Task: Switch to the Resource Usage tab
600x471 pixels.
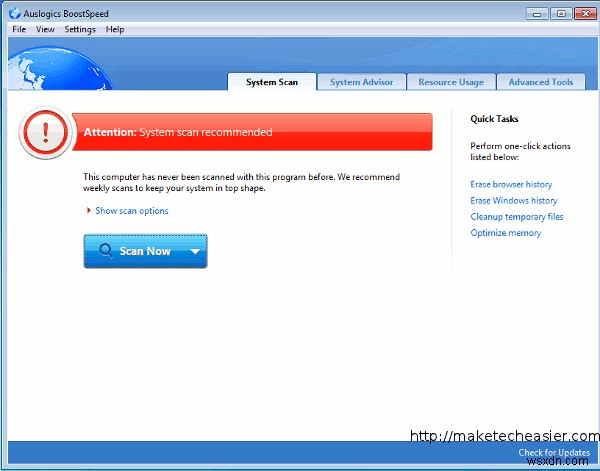Action: (x=451, y=82)
